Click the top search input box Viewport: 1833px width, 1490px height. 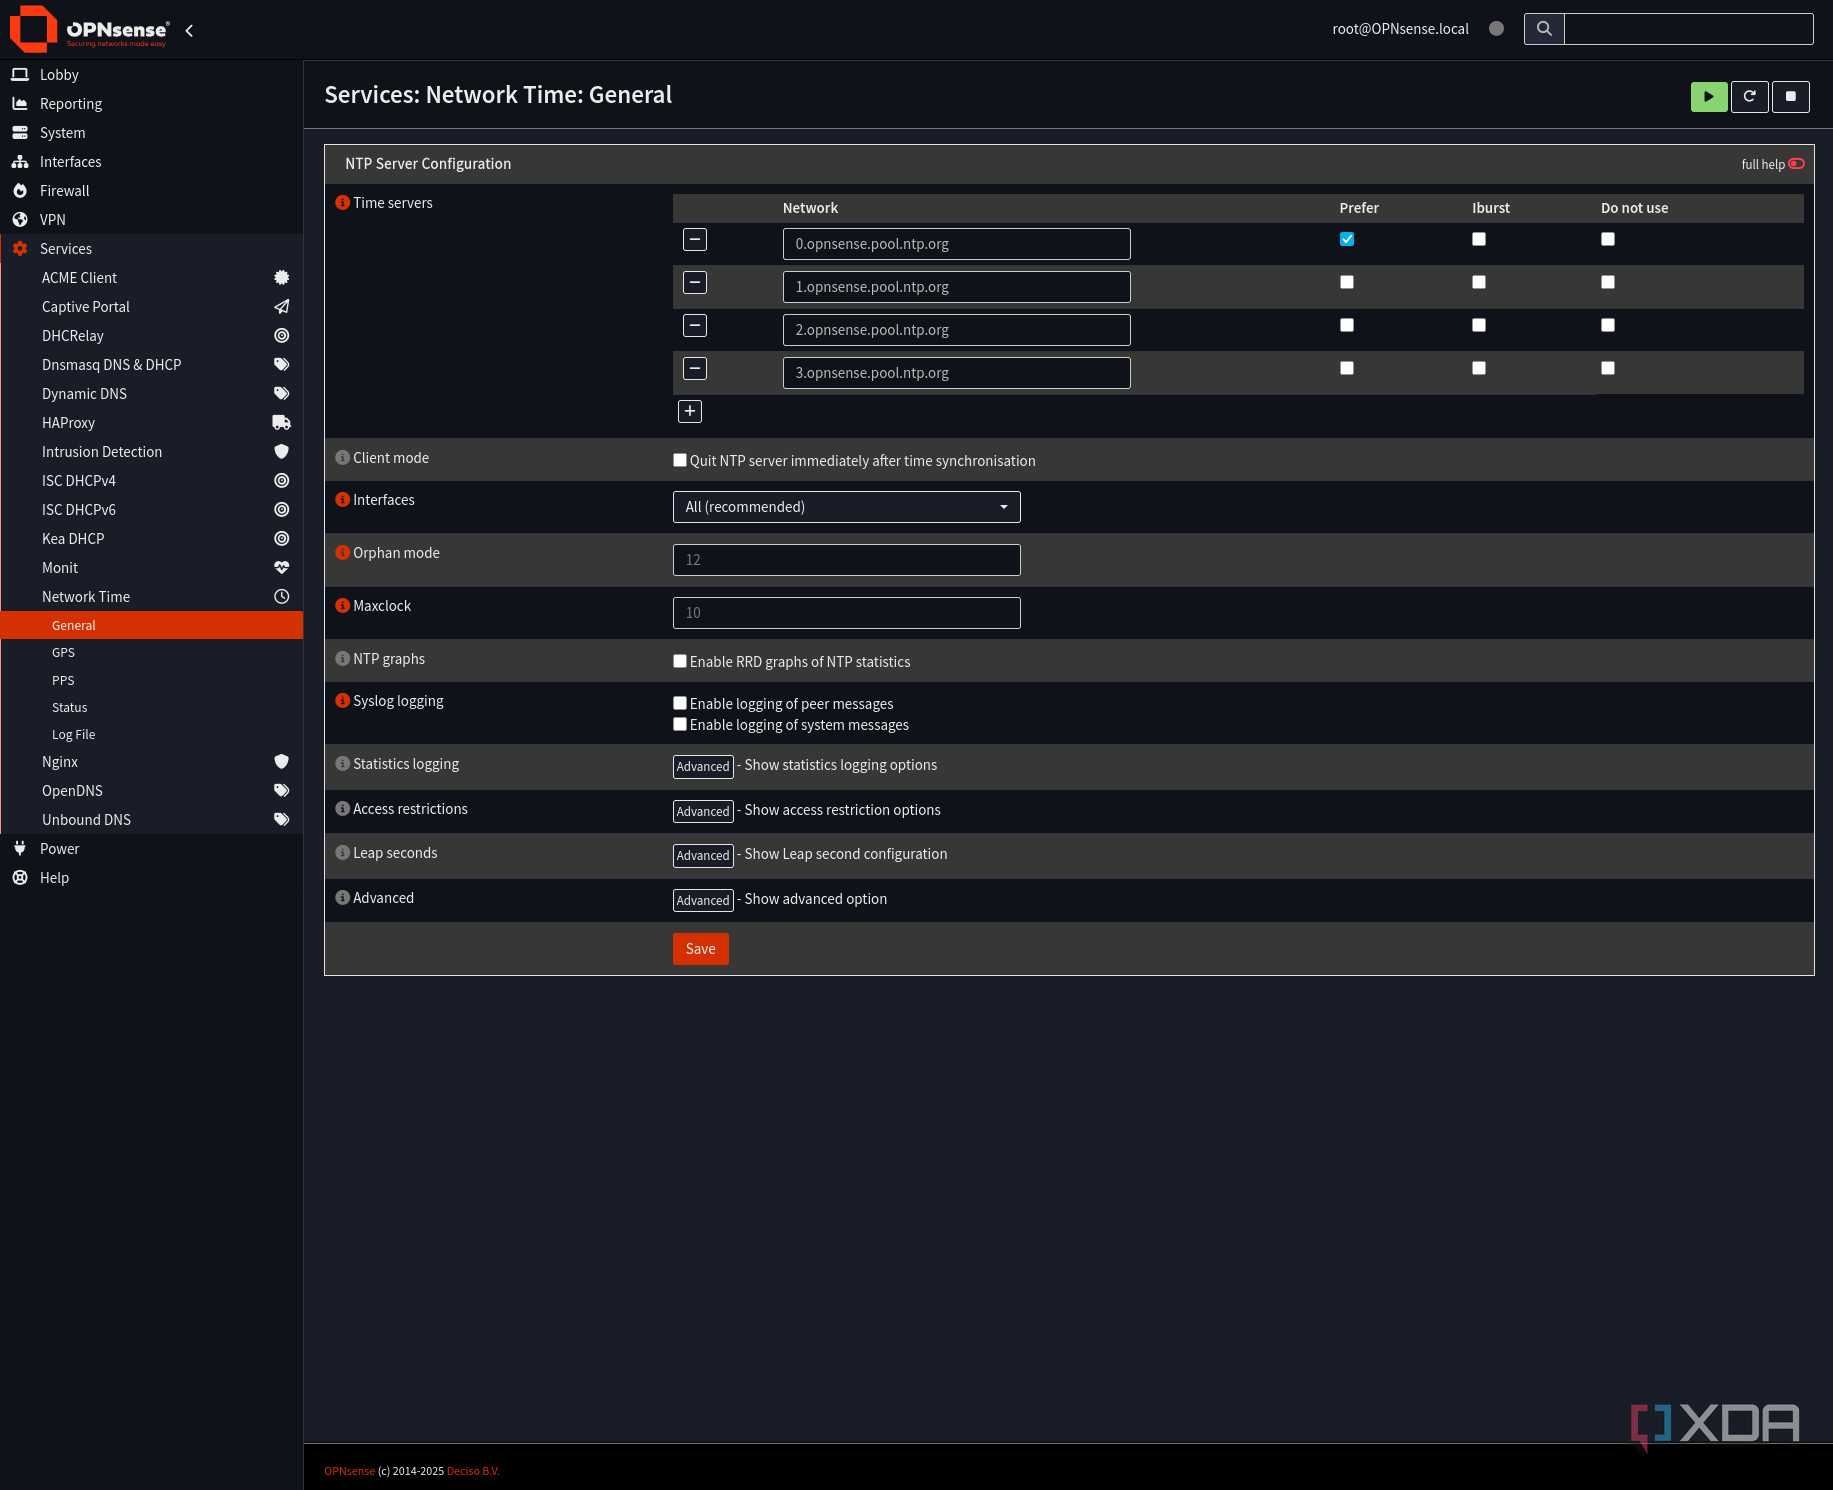tap(1689, 29)
